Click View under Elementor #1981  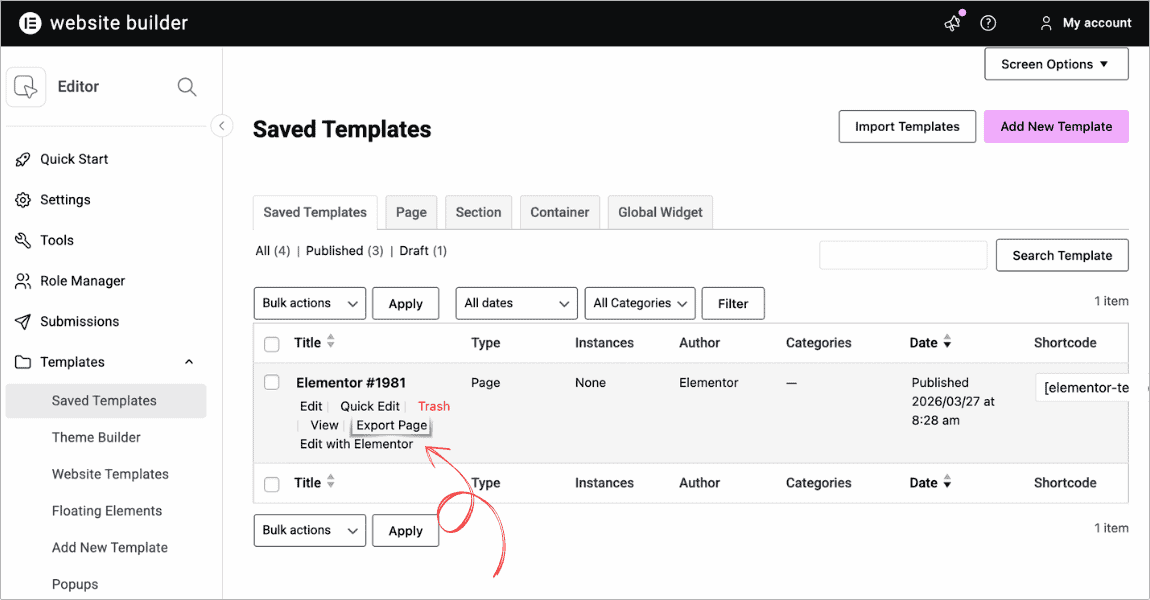pyautogui.click(x=324, y=425)
